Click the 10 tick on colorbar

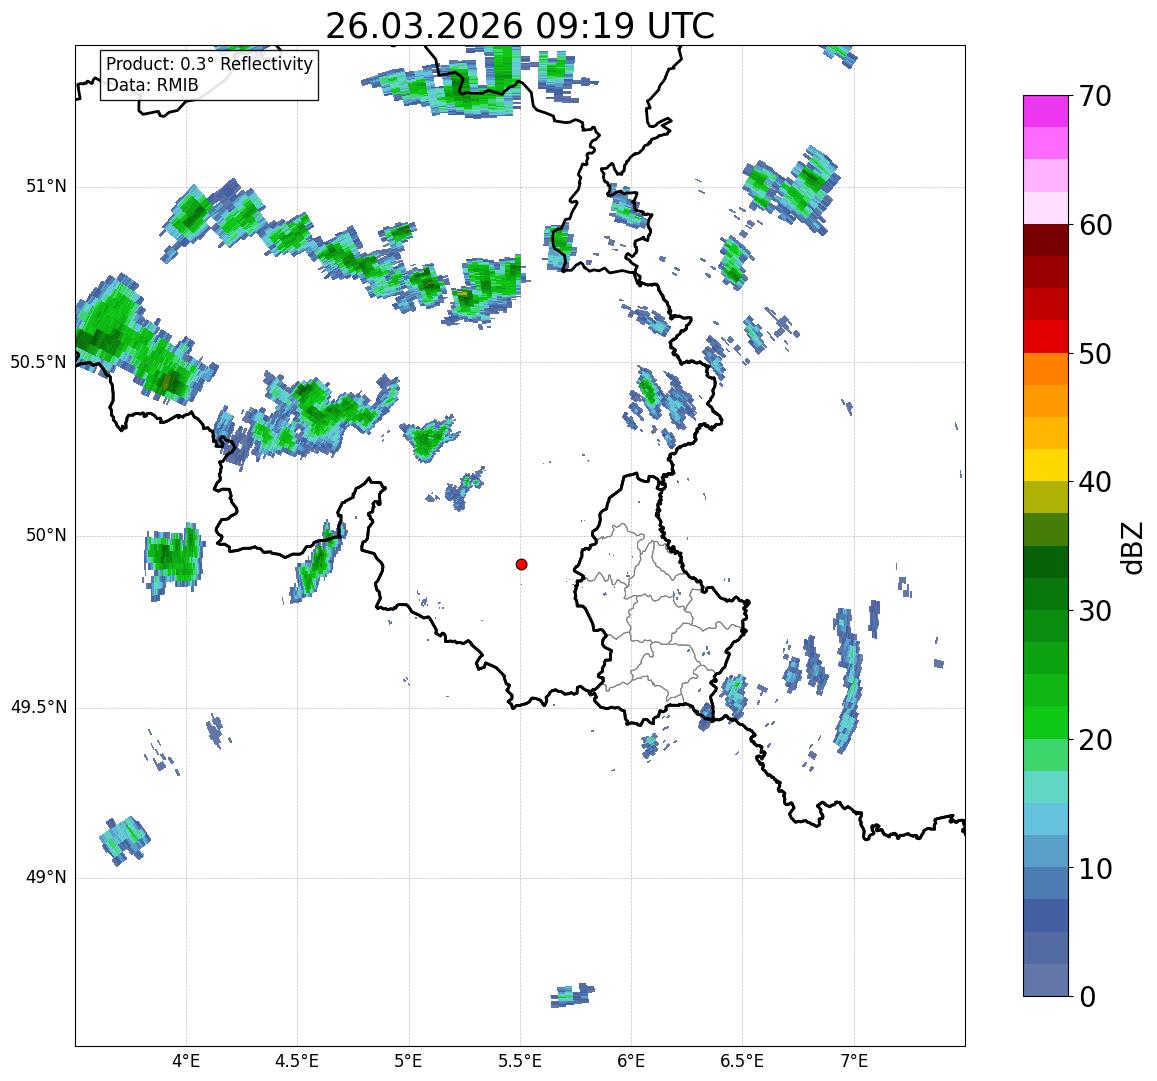pyautogui.click(x=1094, y=869)
